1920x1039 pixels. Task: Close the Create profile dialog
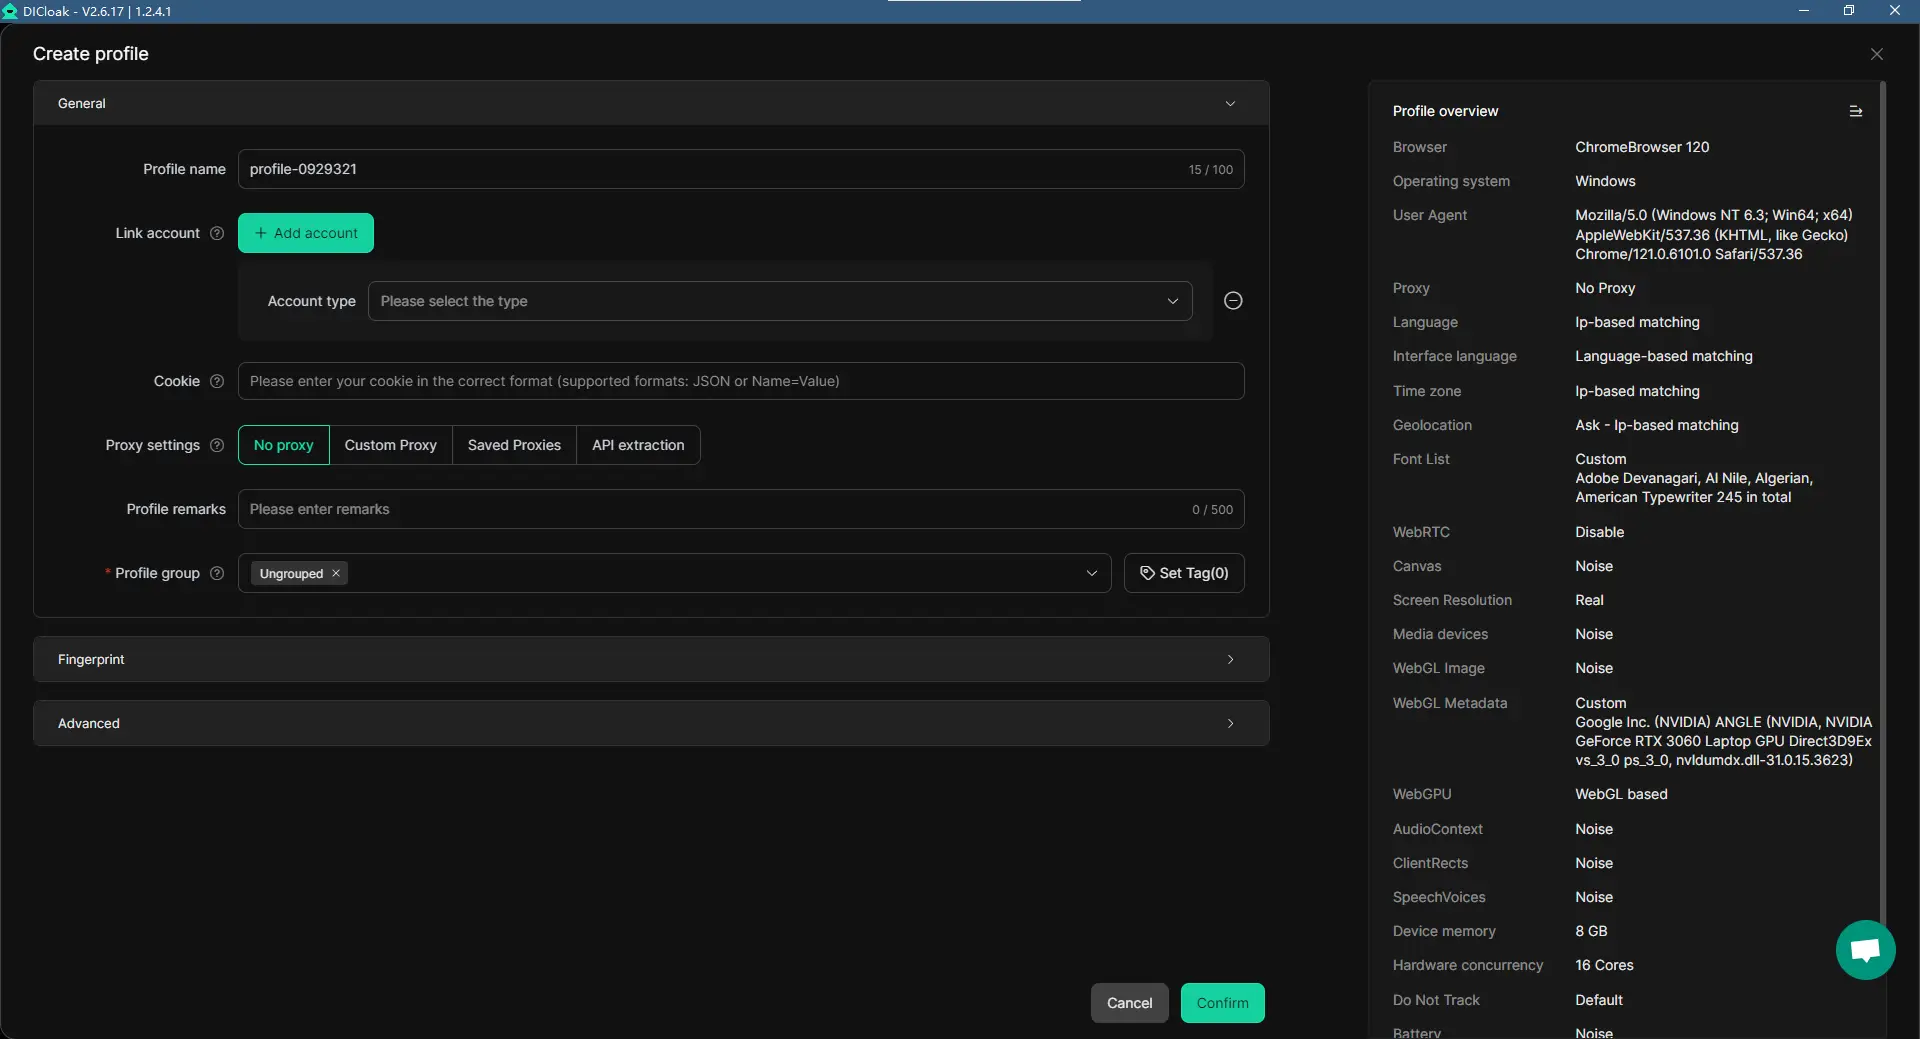click(1876, 54)
